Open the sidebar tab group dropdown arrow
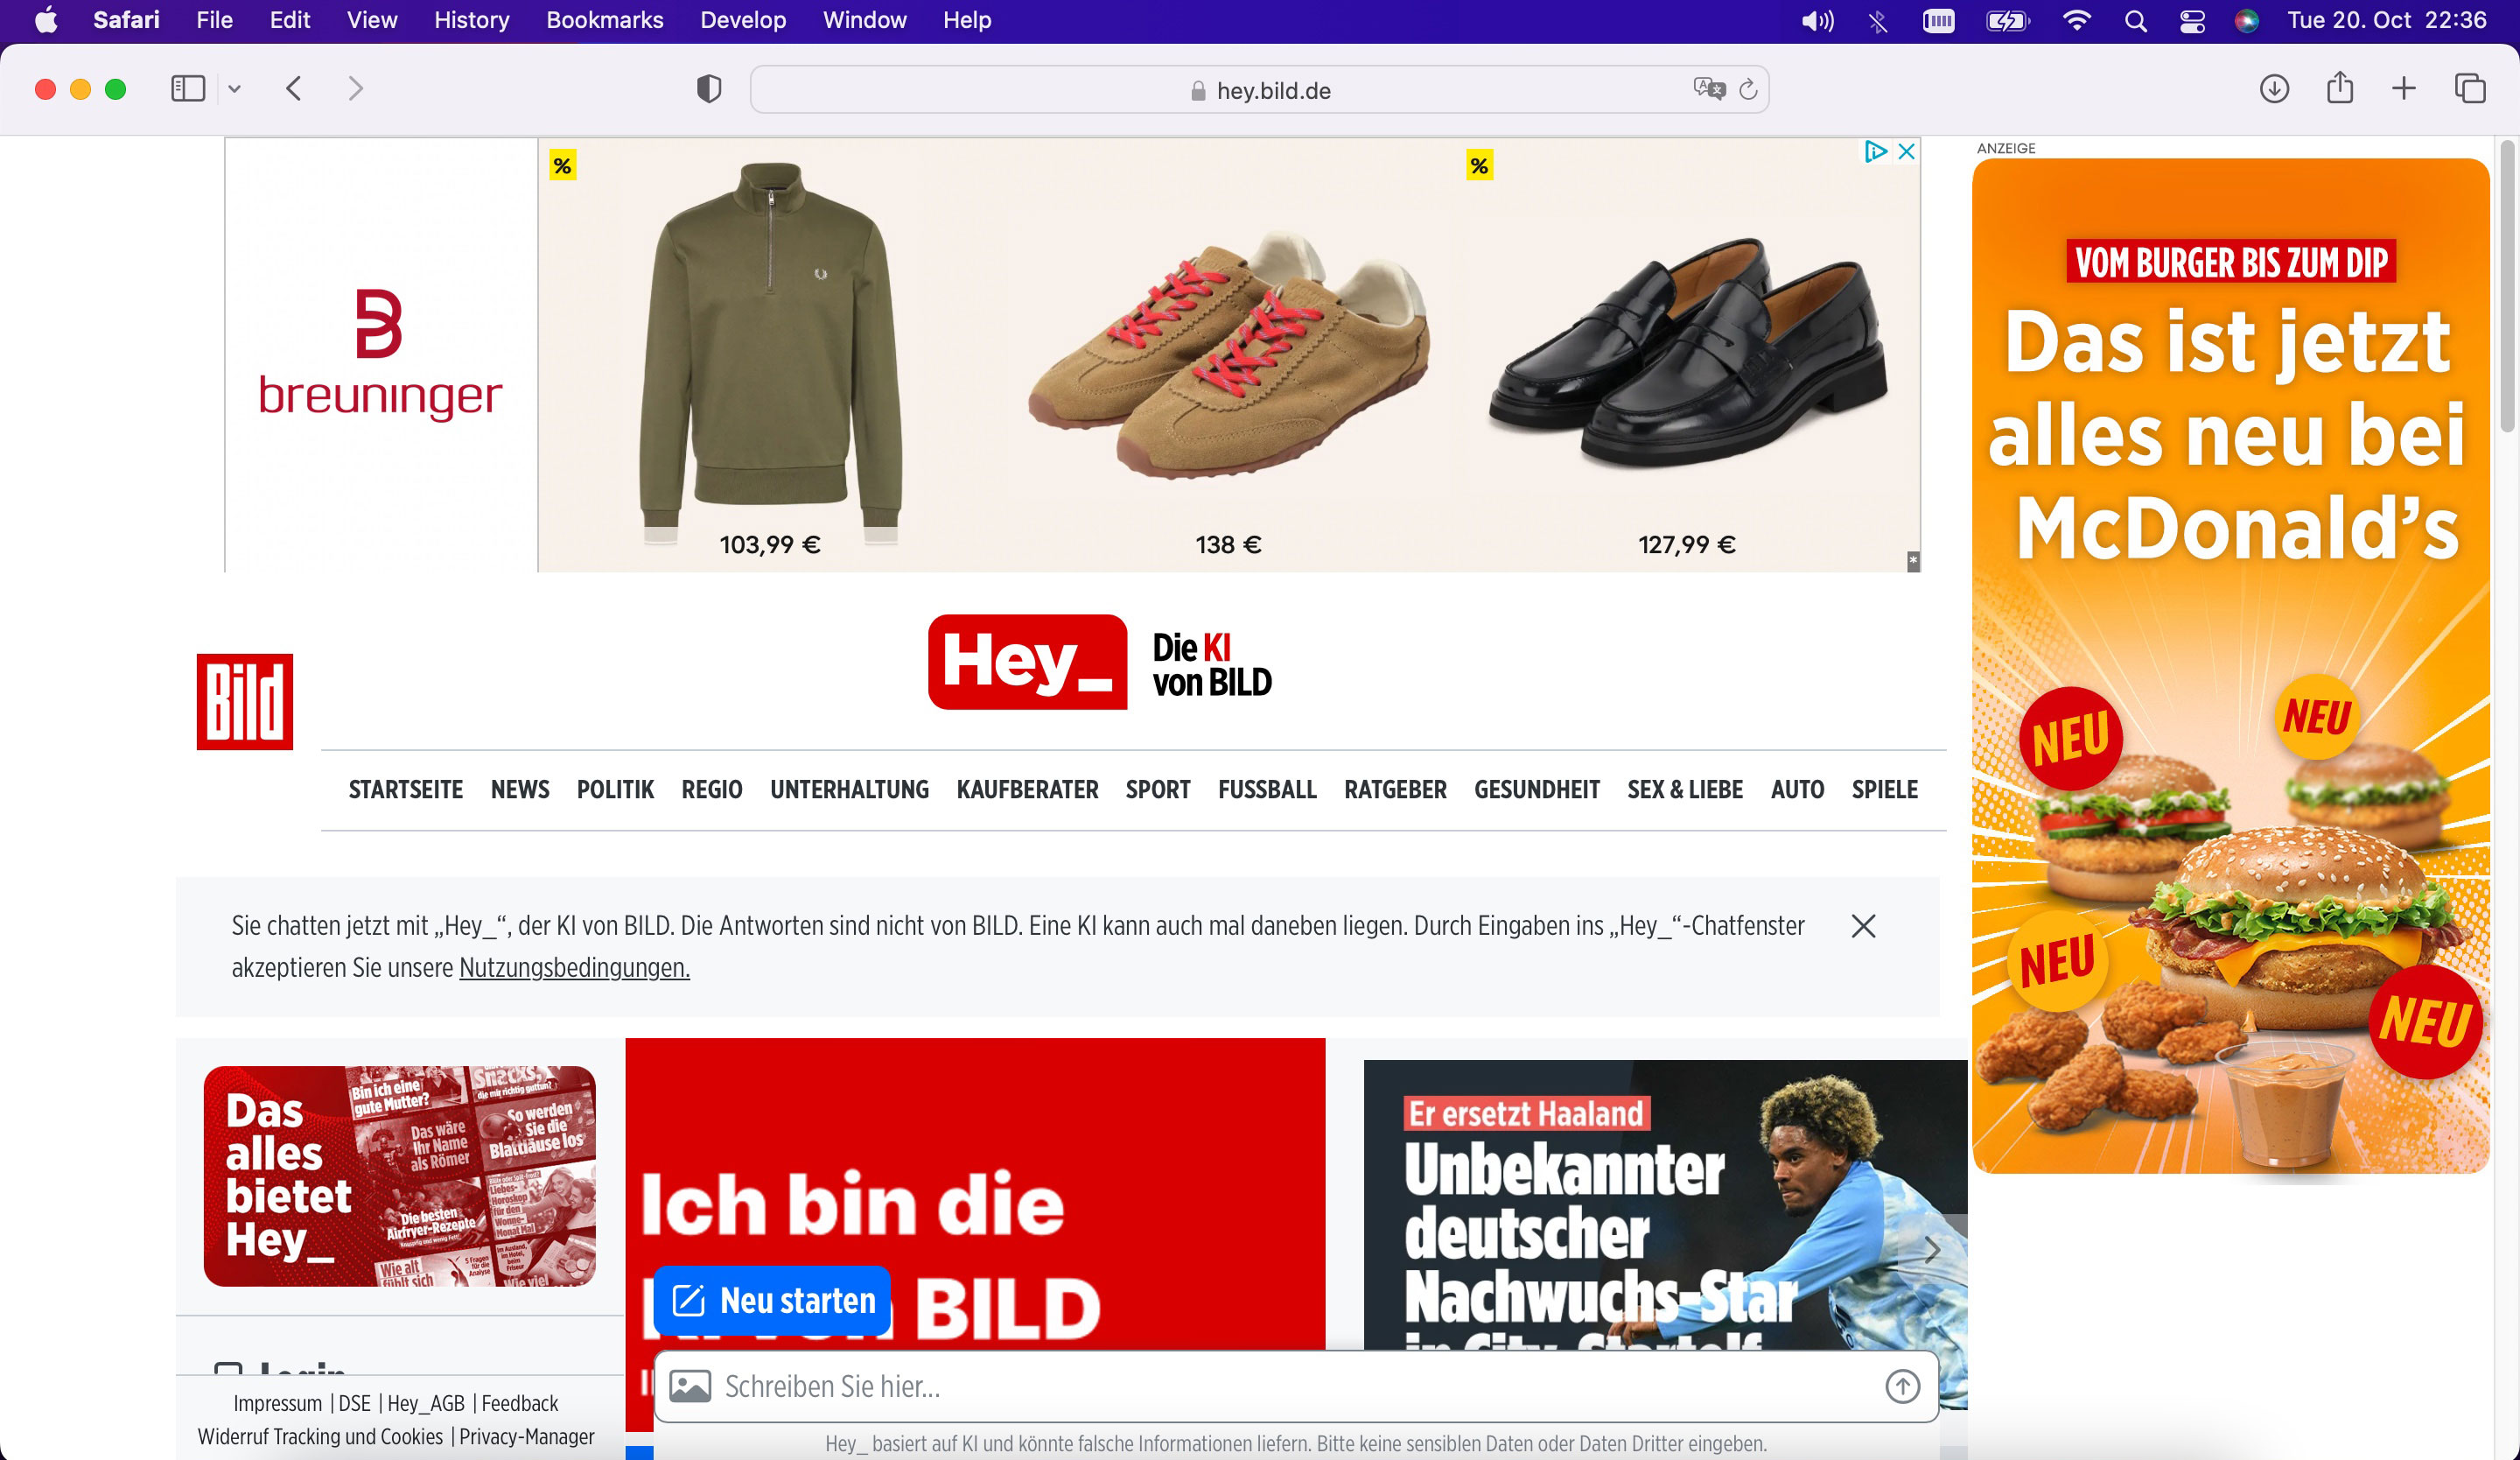2520x1460 pixels. click(235, 89)
